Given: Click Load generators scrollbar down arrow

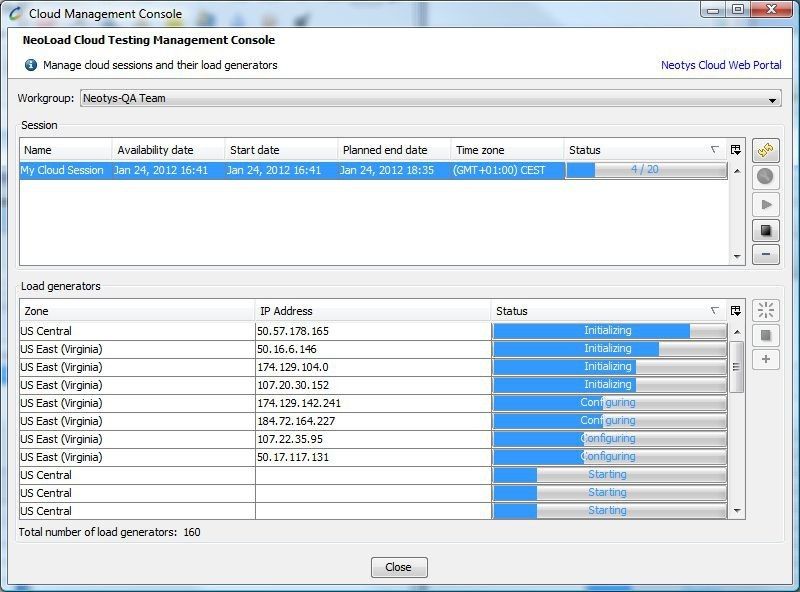Looking at the screenshot, I should click(x=737, y=511).
